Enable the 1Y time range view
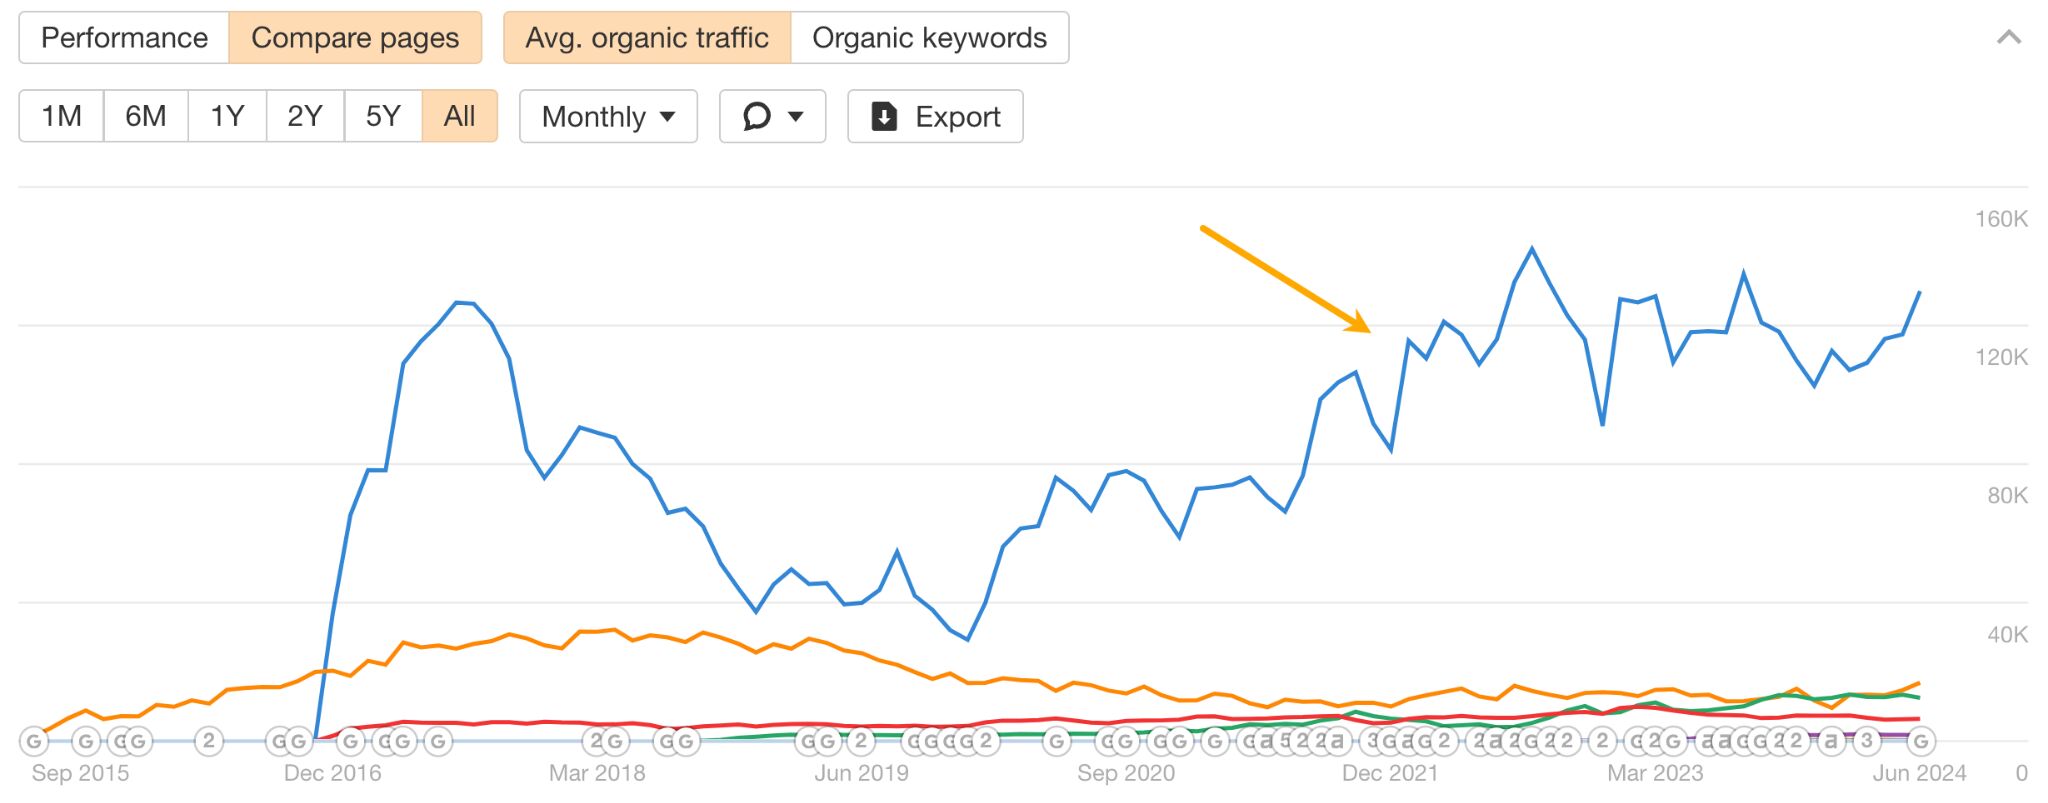The height and width of the screenshot is (803, 2048). pos(226,116)
